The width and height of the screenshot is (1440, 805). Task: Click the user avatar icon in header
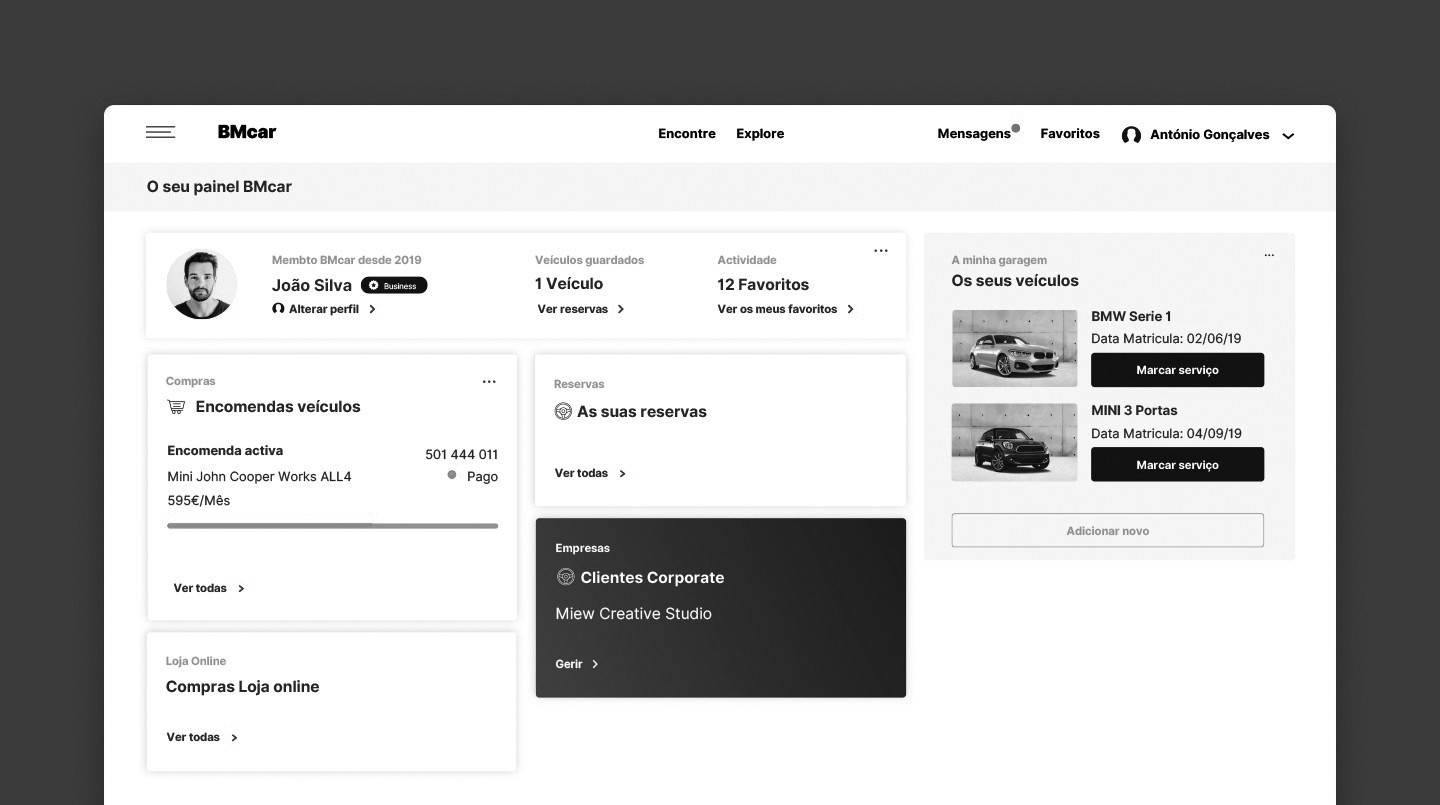click(1131, 135)
